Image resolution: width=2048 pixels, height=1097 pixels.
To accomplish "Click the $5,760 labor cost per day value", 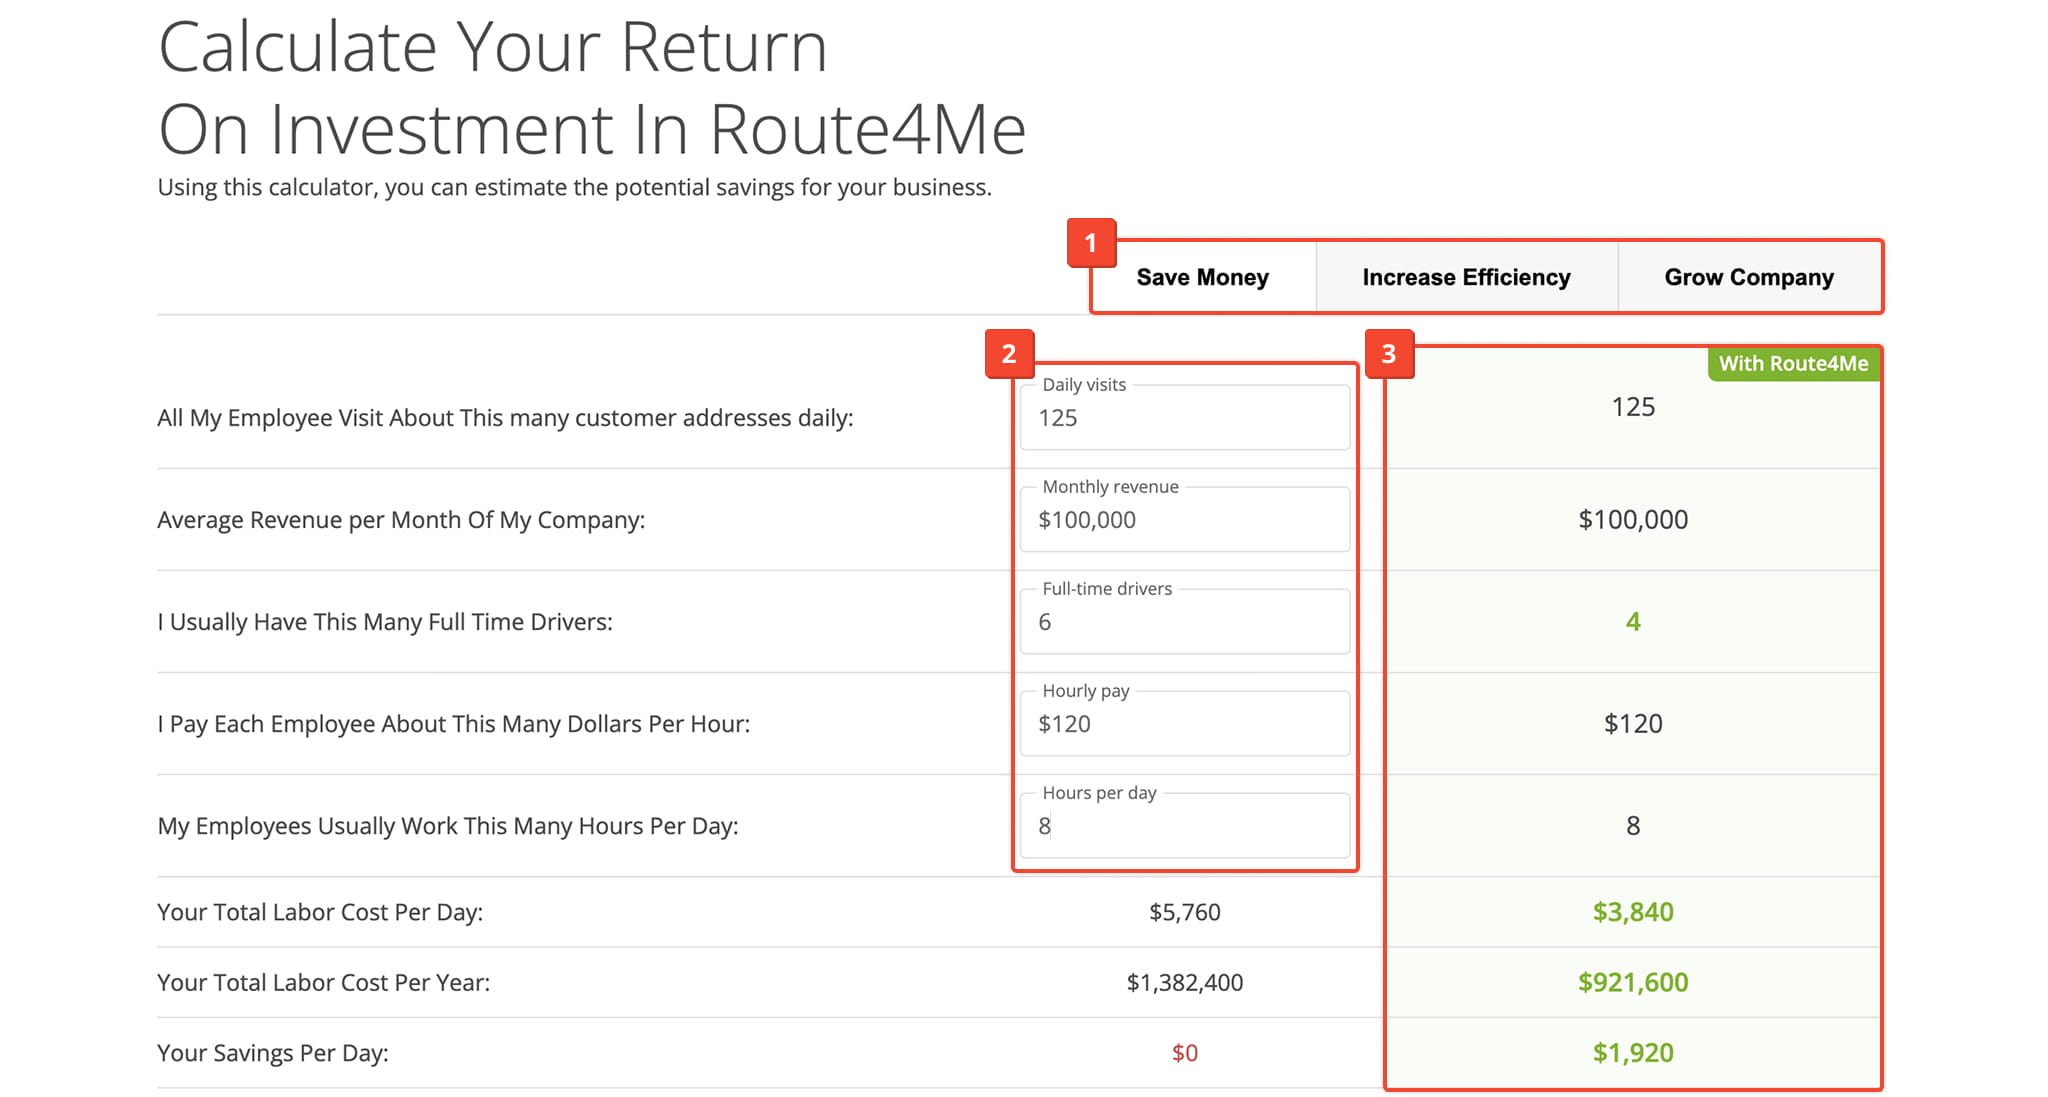I will pos(1185,912).
